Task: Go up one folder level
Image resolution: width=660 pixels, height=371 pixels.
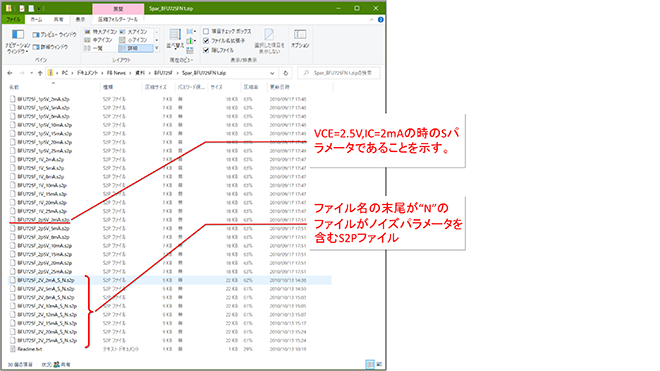Action: [x=40, y=73]
